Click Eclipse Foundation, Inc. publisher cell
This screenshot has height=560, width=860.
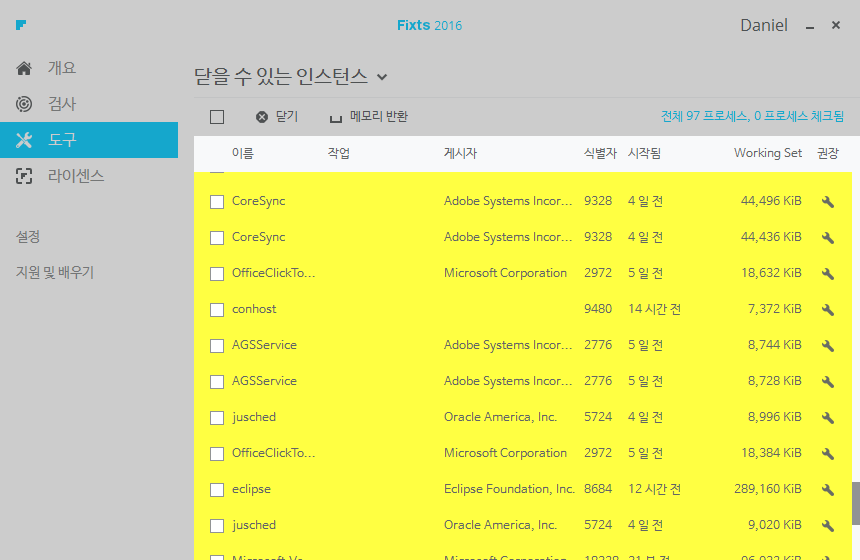pos(510,489)
